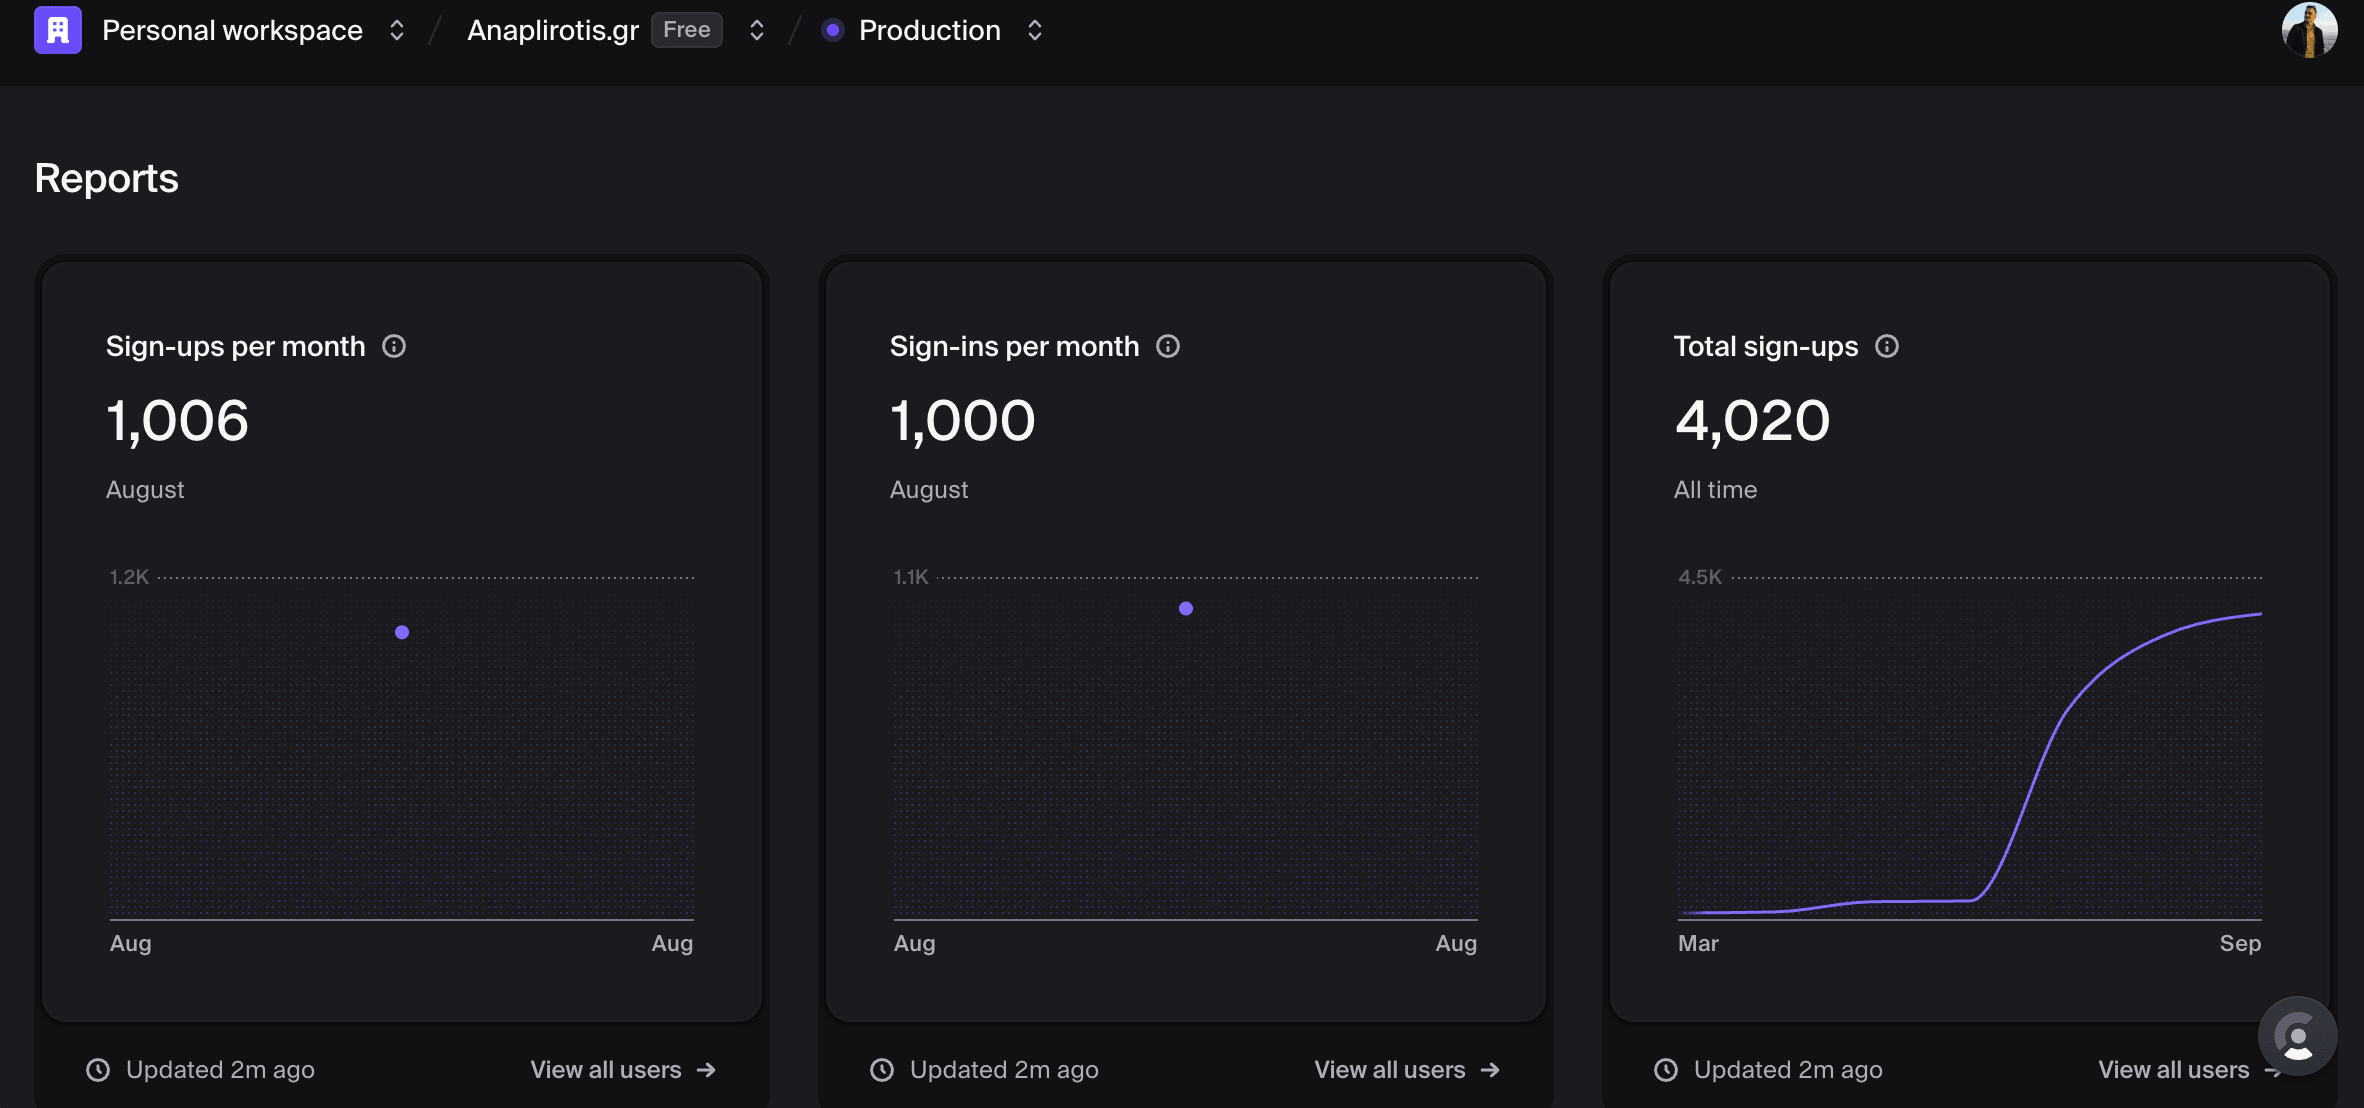2364x1108 pixels.
Task: Open info tooltip for Total sign-ups
Action: [1887, 346]
